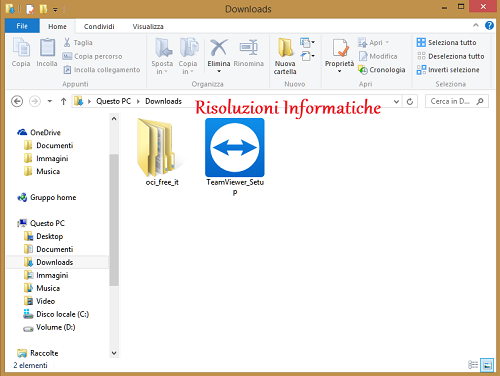Open the easy access dropdown in Nuovo group
This screenshot has width=500, height=376.
point(307,56)
